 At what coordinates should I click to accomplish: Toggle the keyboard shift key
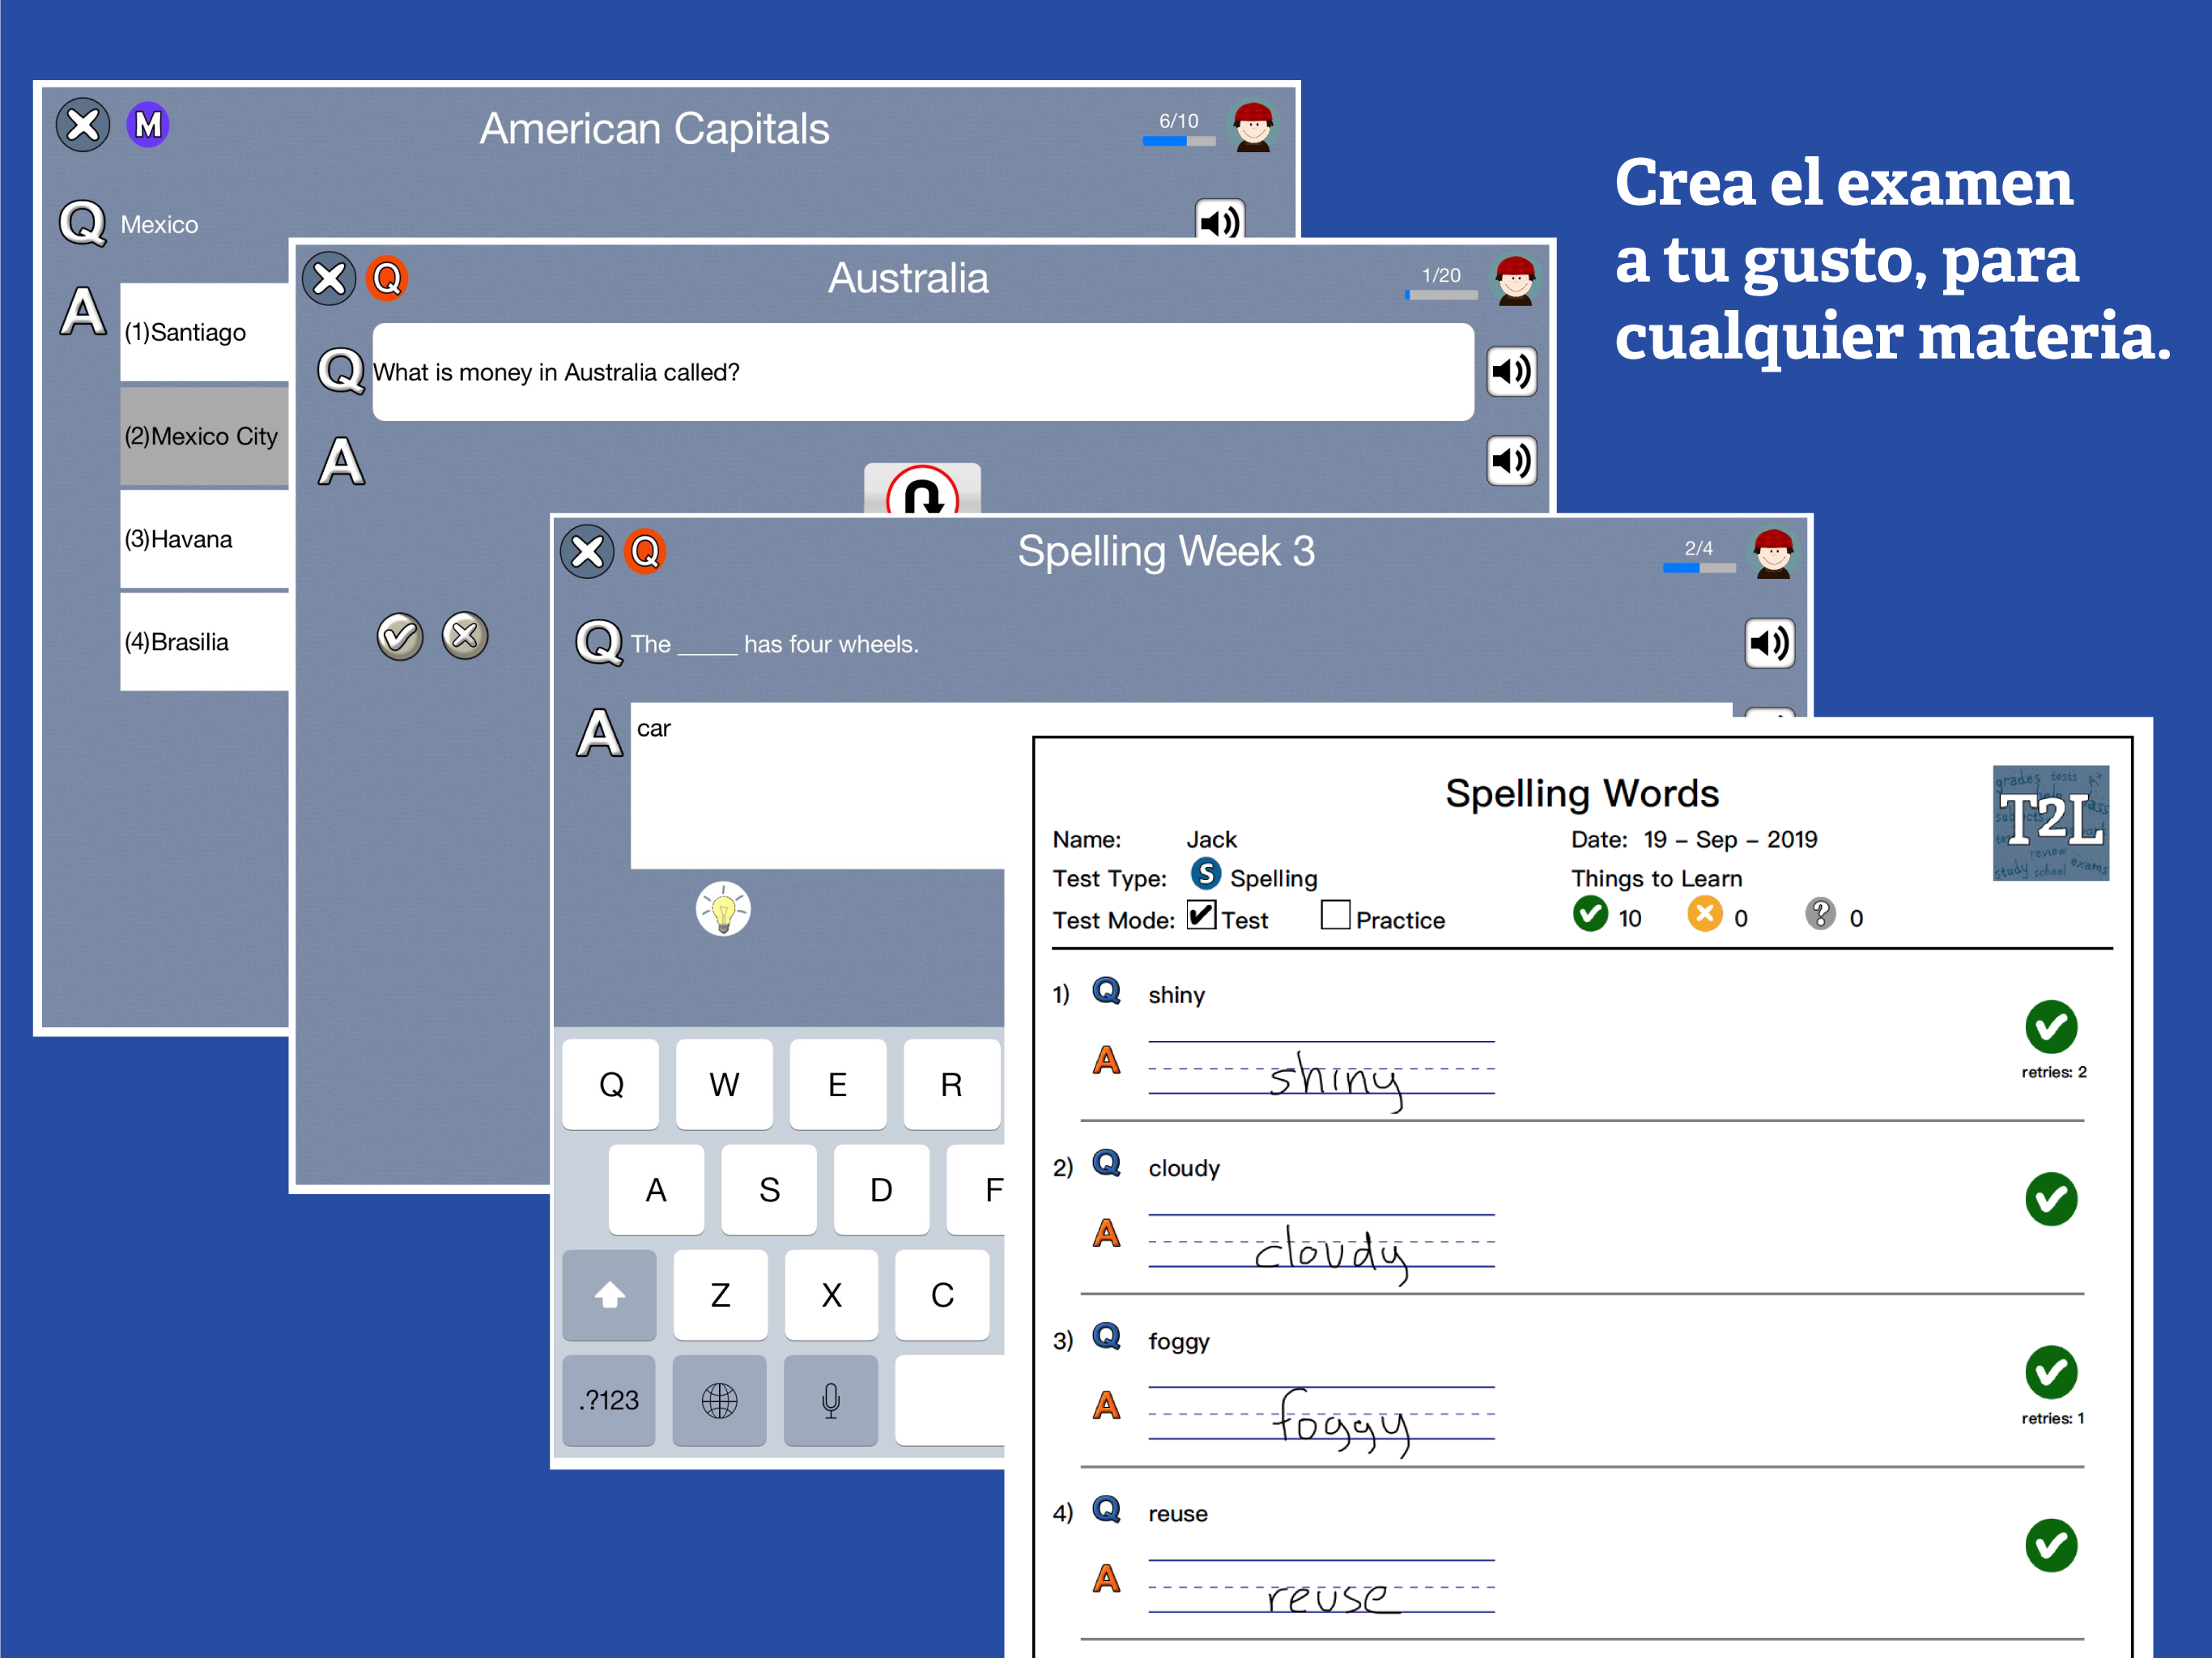(609, 1295)
